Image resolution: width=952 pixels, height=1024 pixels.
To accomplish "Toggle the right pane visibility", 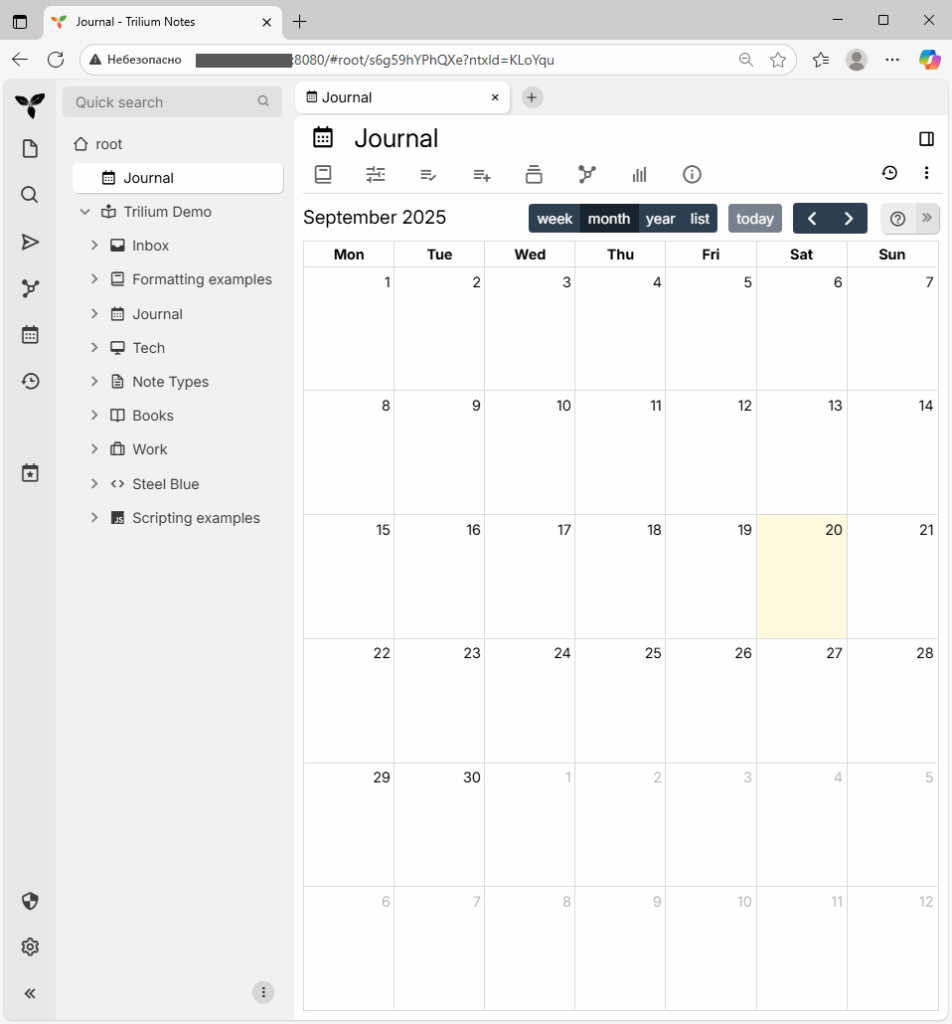I will [x=926, y=139].
